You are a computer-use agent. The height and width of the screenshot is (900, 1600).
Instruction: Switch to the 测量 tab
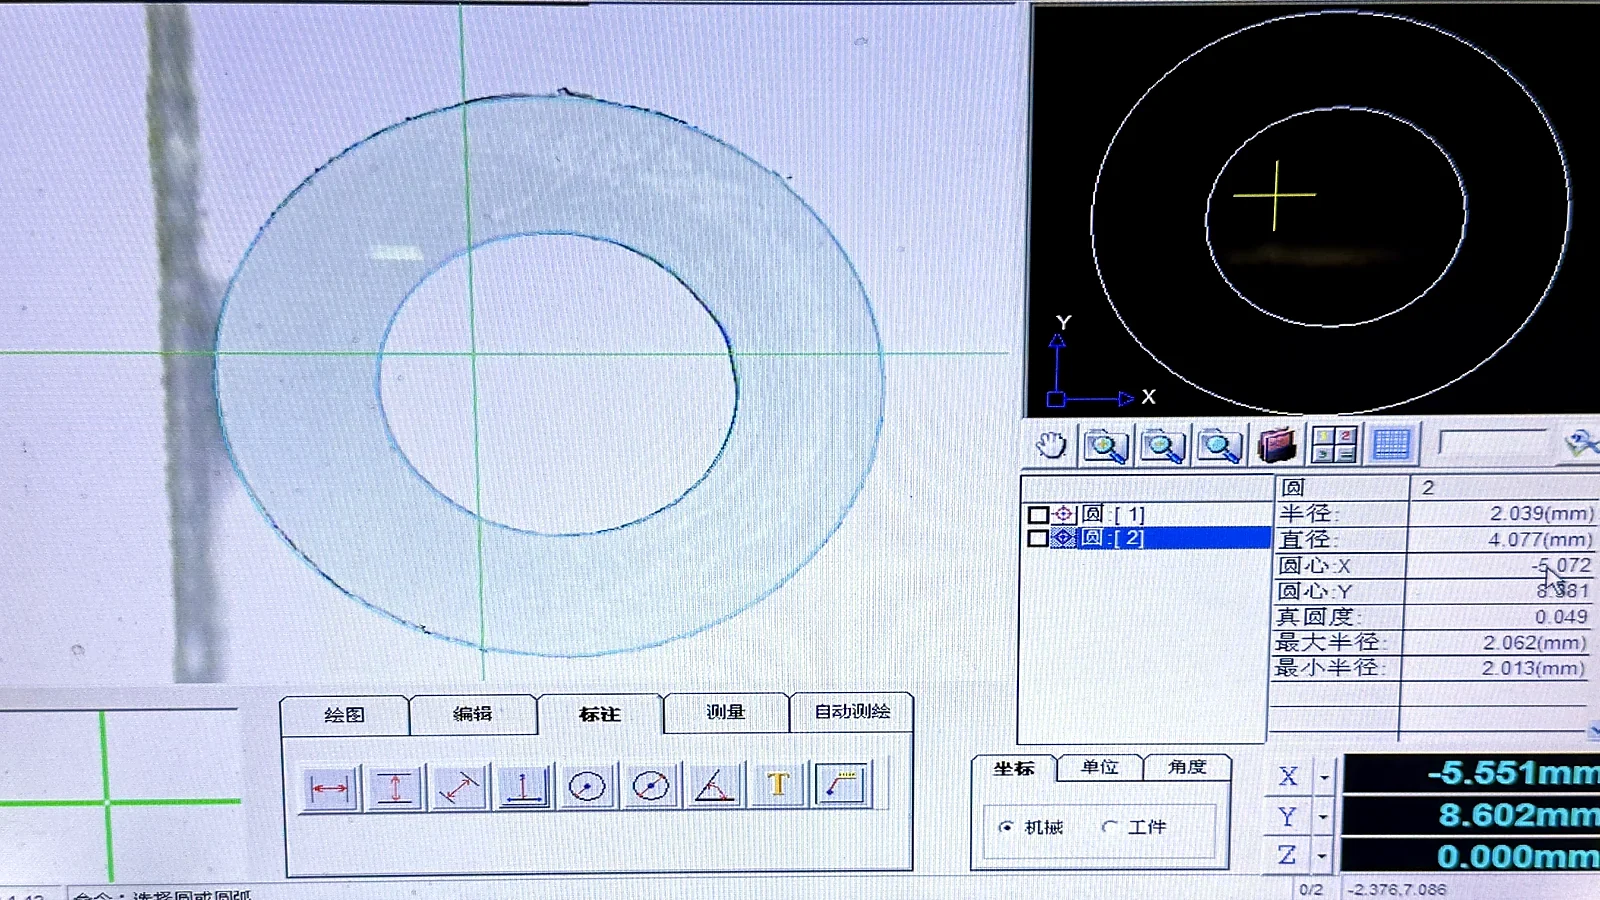[x=726, y=712]
